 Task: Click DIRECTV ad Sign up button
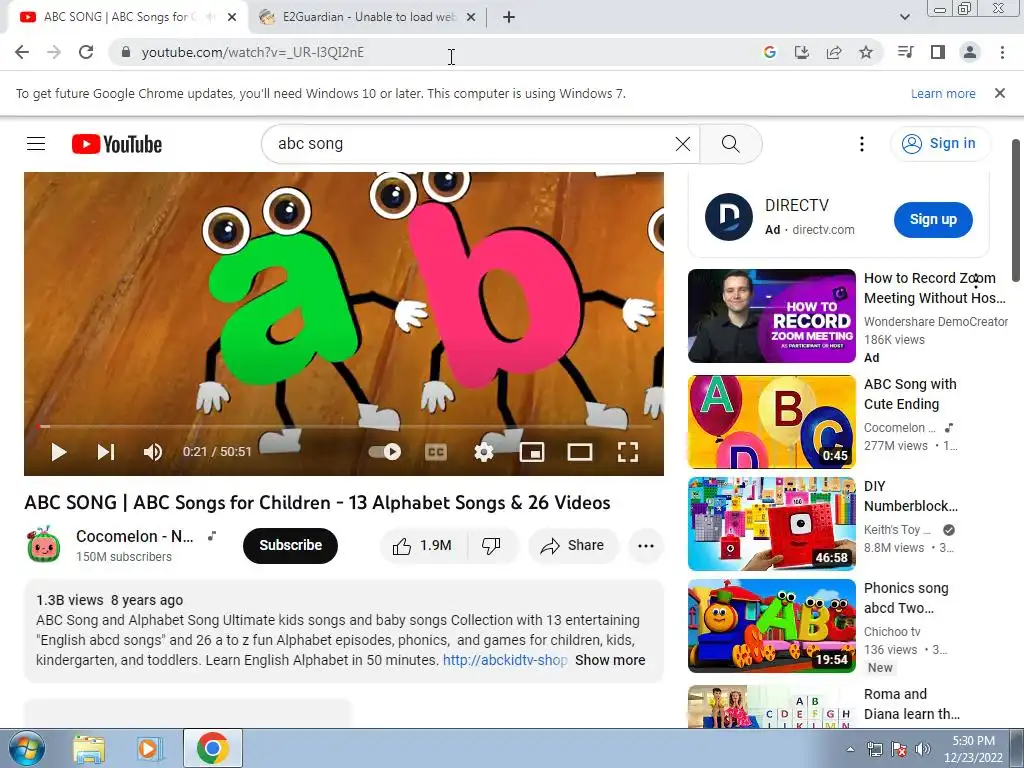[933, 219]
